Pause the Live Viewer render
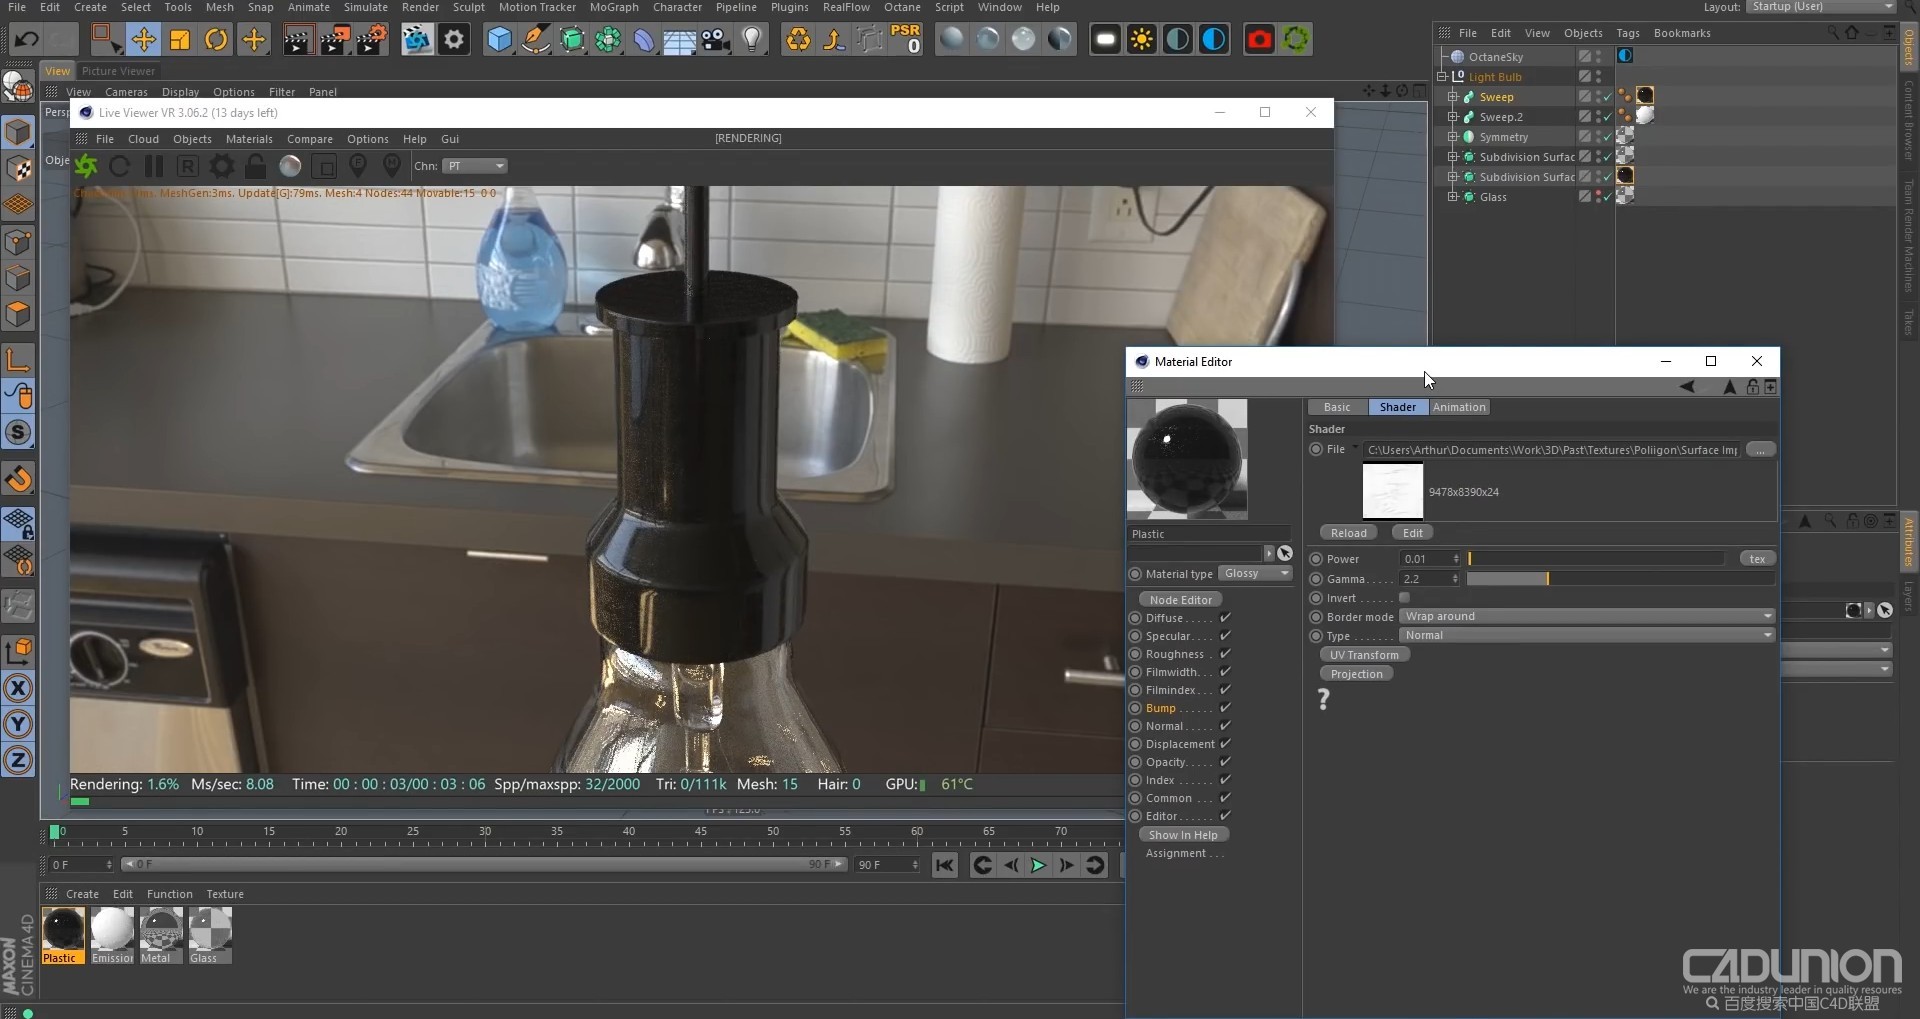Image resolution: width=1920 pixels, height=1019 pixels. coord(154,166)
